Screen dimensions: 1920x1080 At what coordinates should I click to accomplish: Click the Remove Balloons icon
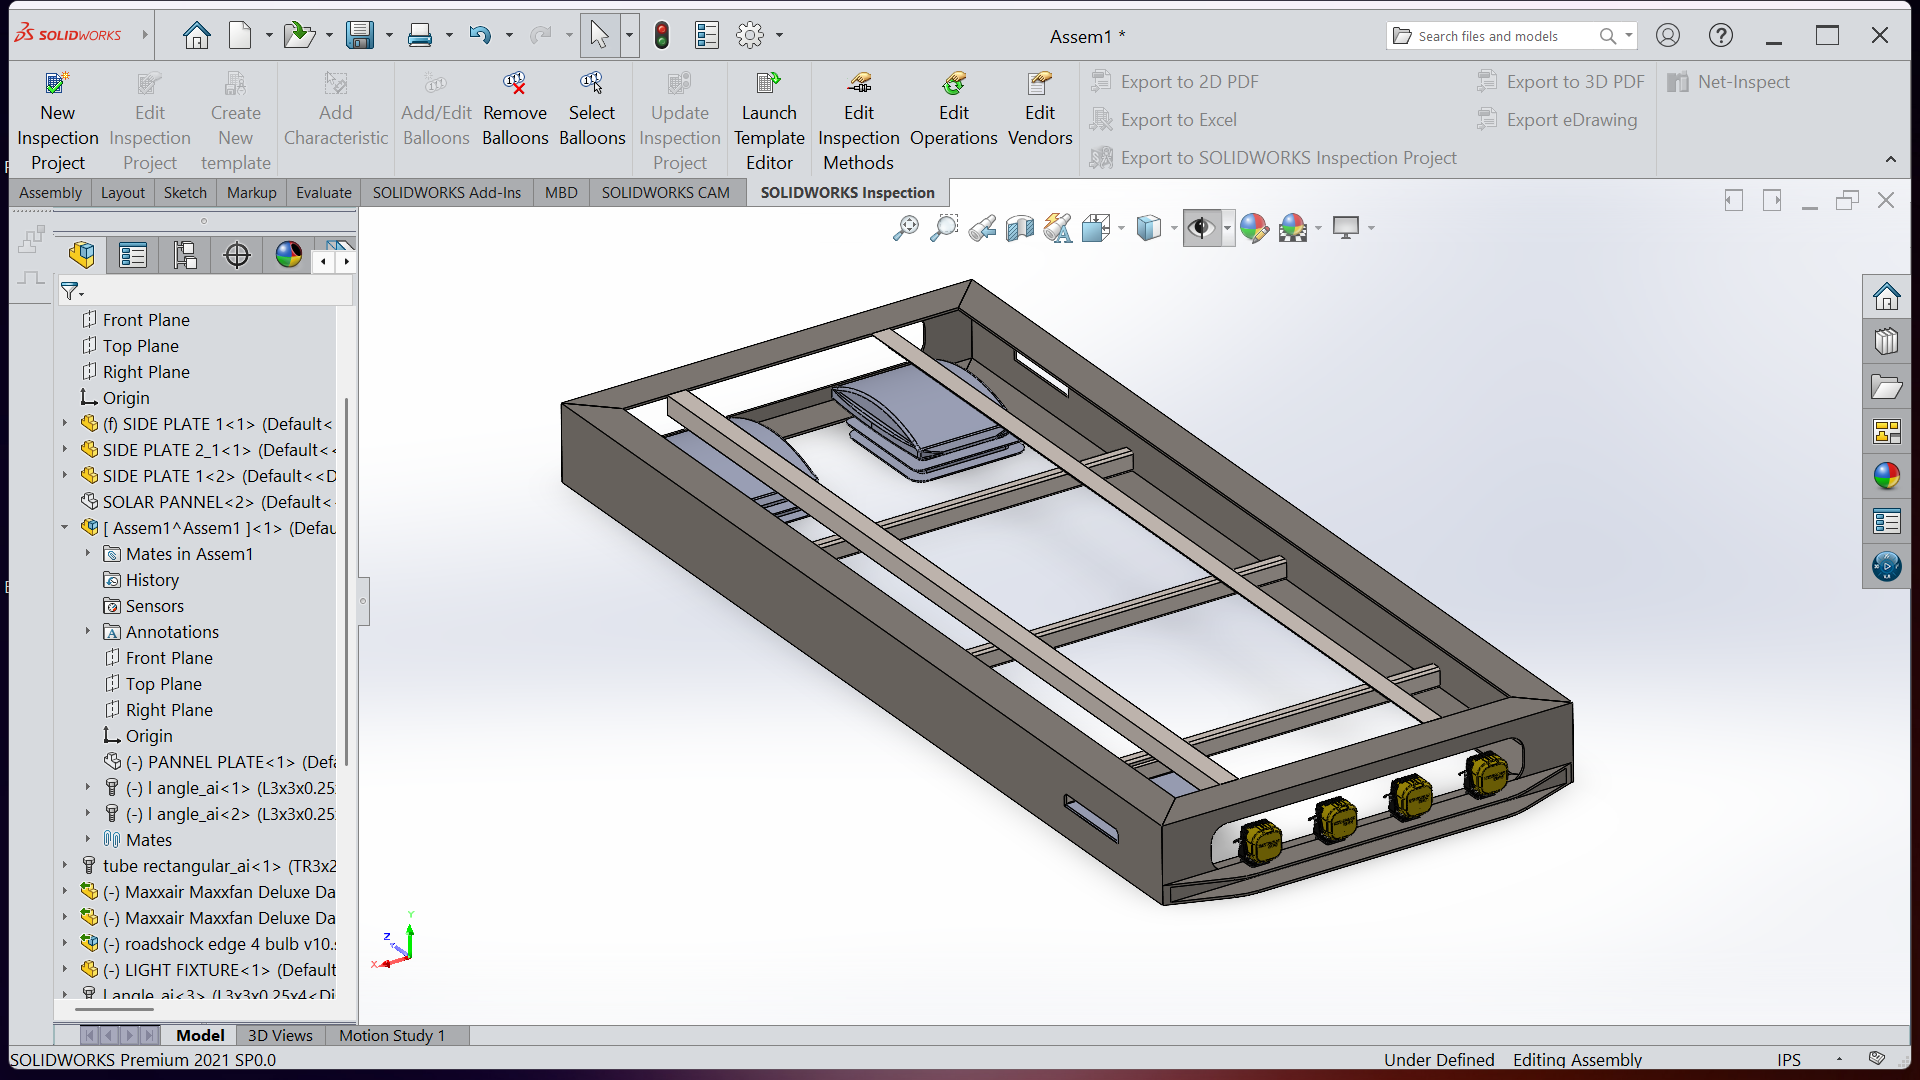point(514,84)
